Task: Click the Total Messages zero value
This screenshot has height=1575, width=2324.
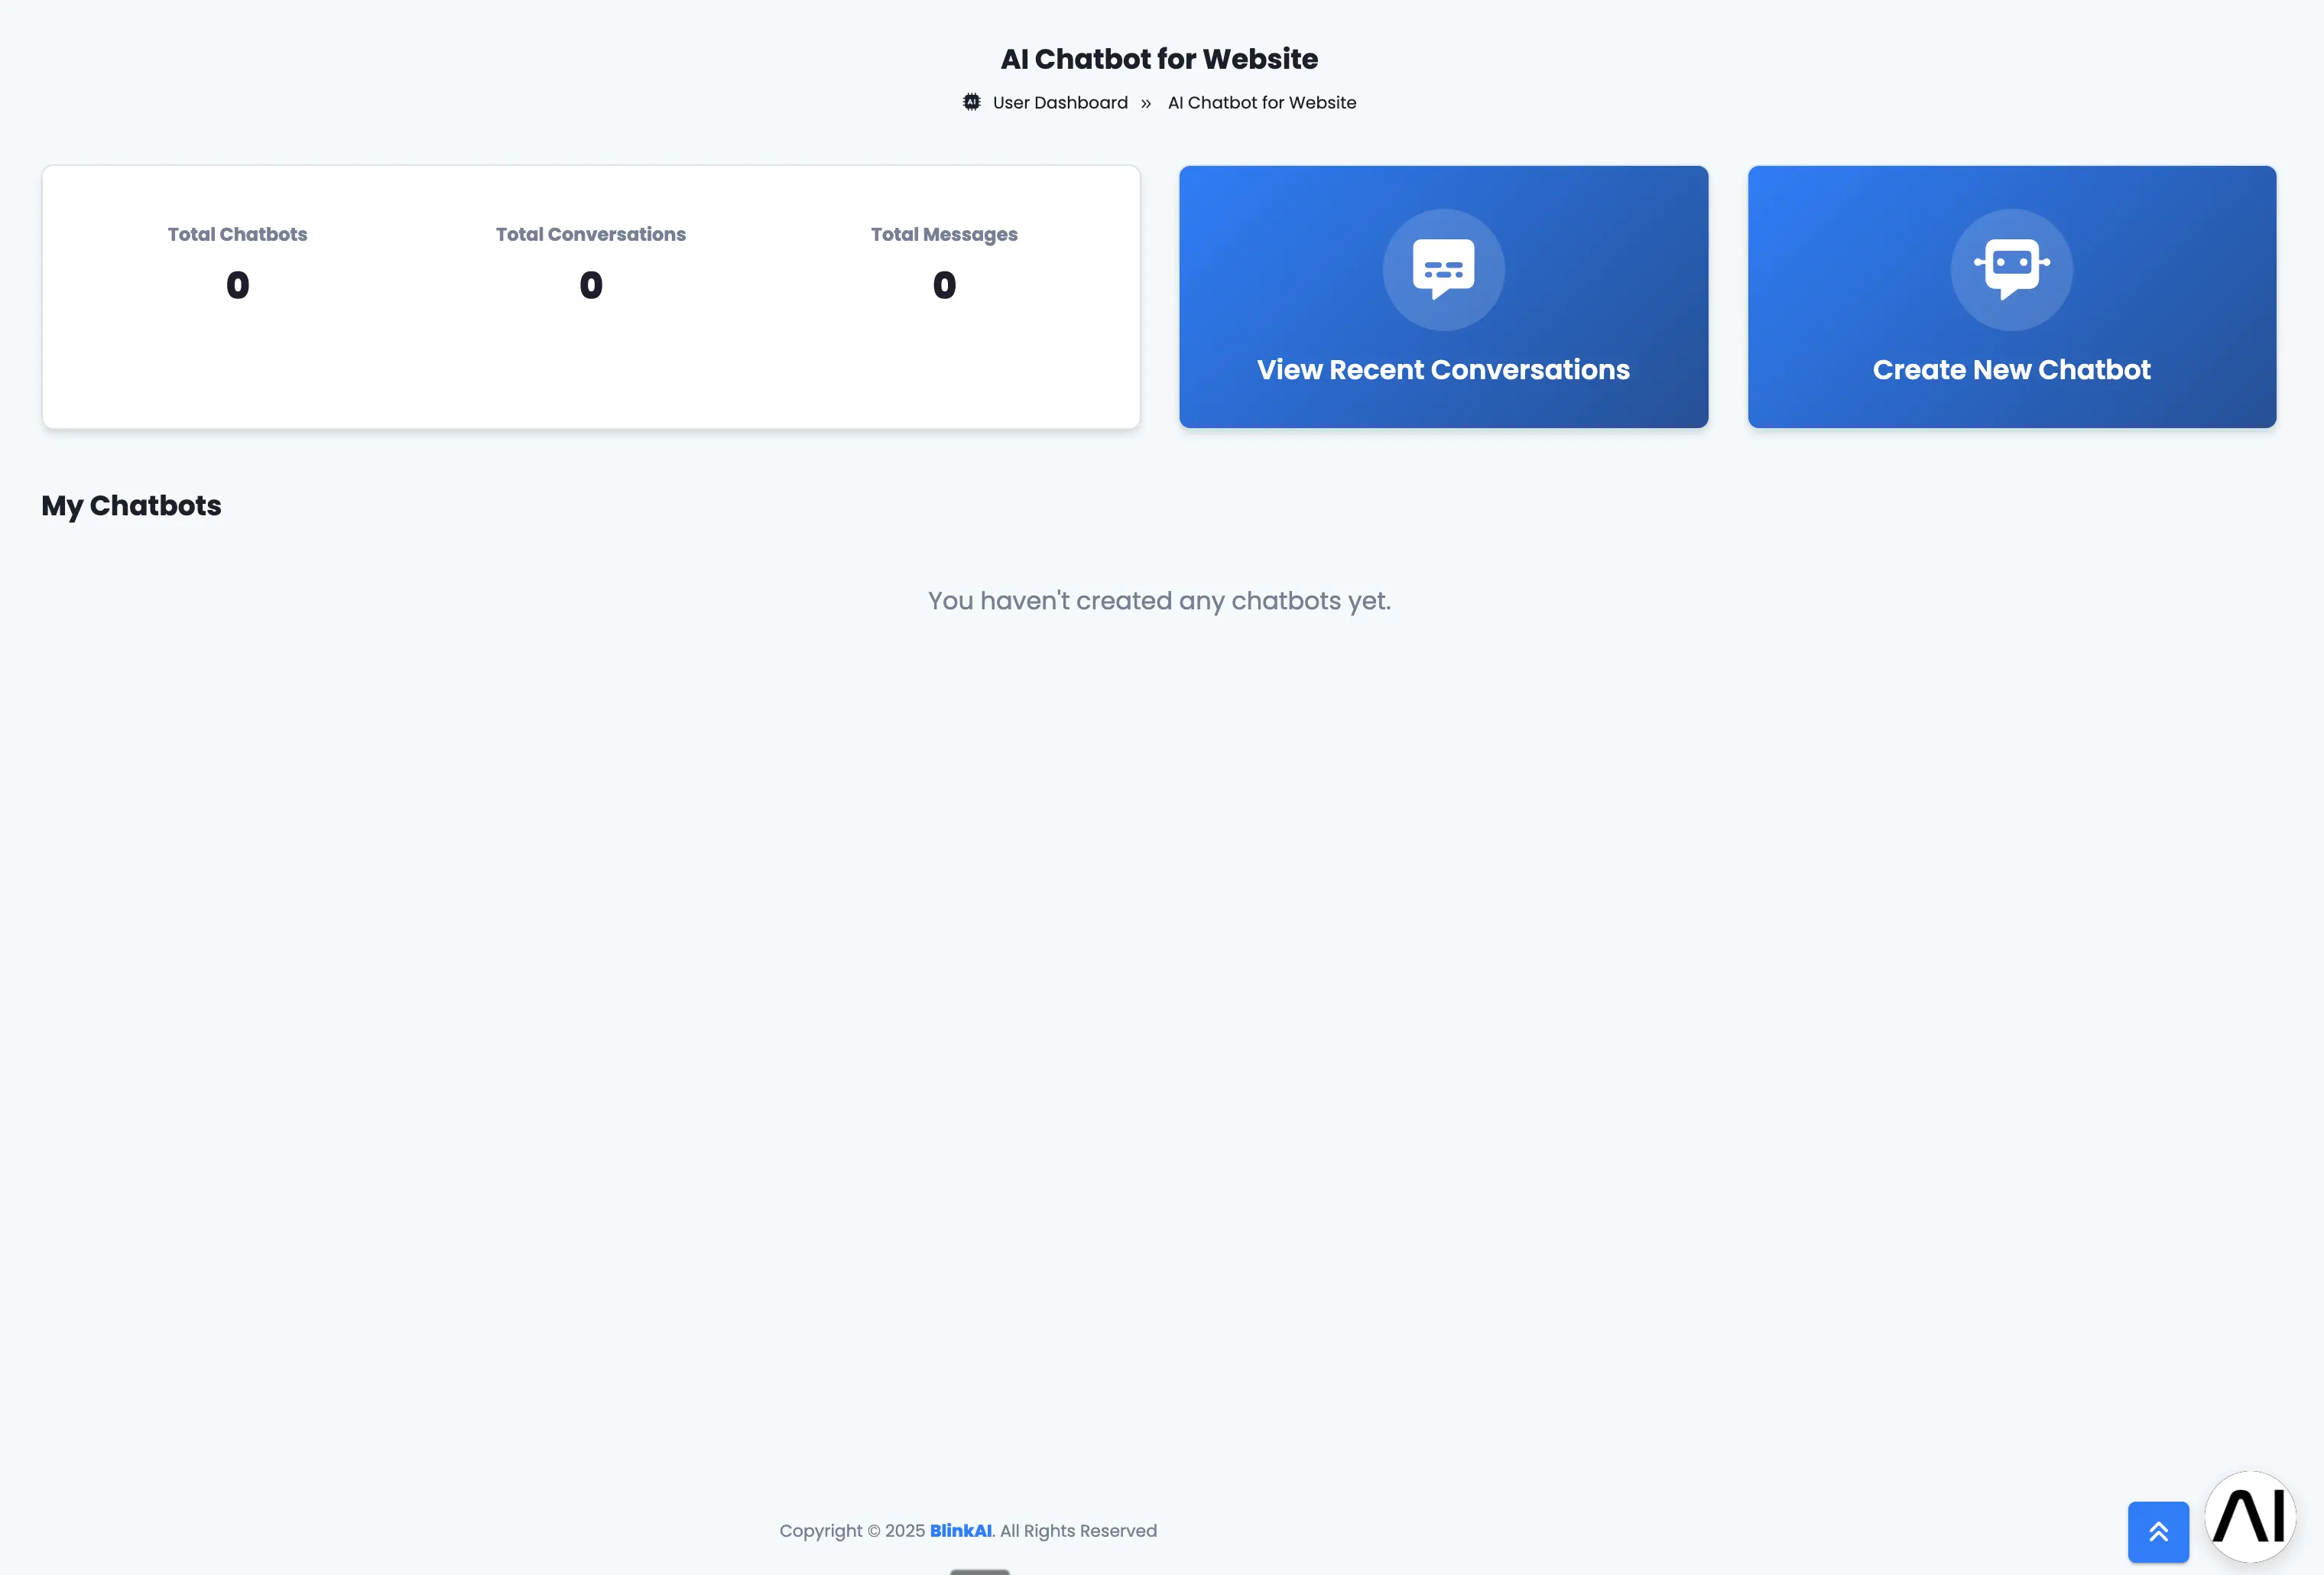Action: pos(943,285)
